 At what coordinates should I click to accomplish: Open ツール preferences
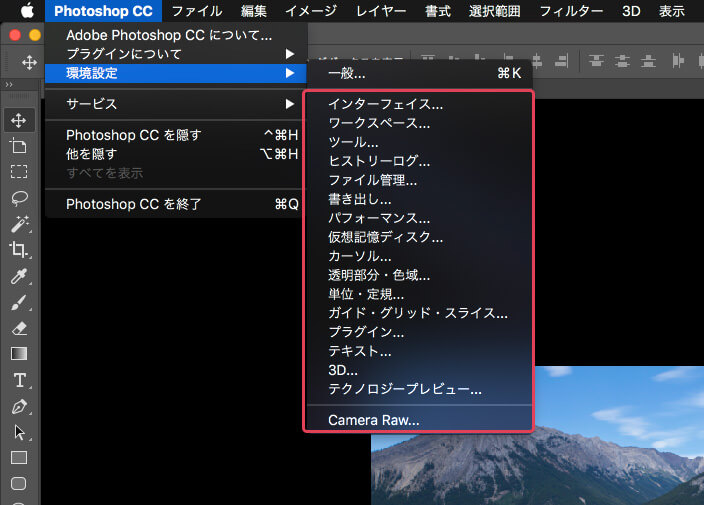420,142
